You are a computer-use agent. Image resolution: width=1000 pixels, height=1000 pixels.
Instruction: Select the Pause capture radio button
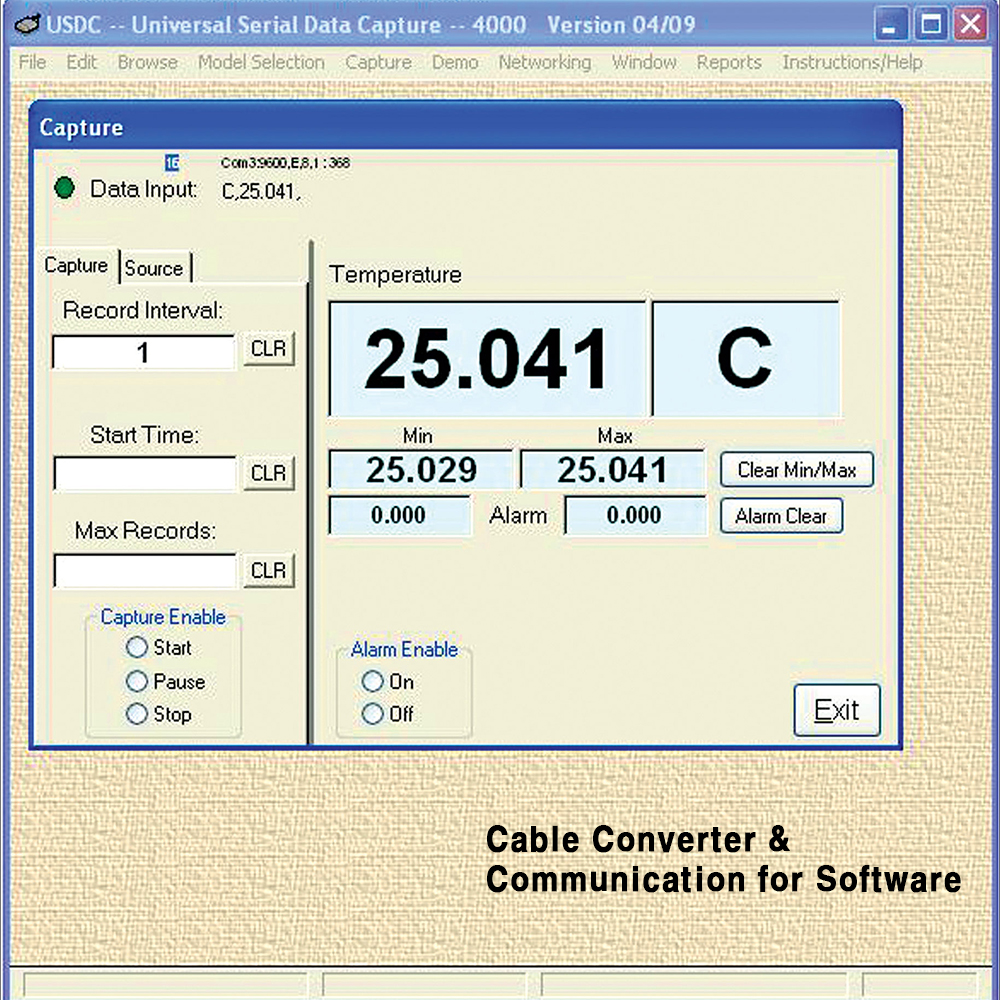(x=137, y=682)
